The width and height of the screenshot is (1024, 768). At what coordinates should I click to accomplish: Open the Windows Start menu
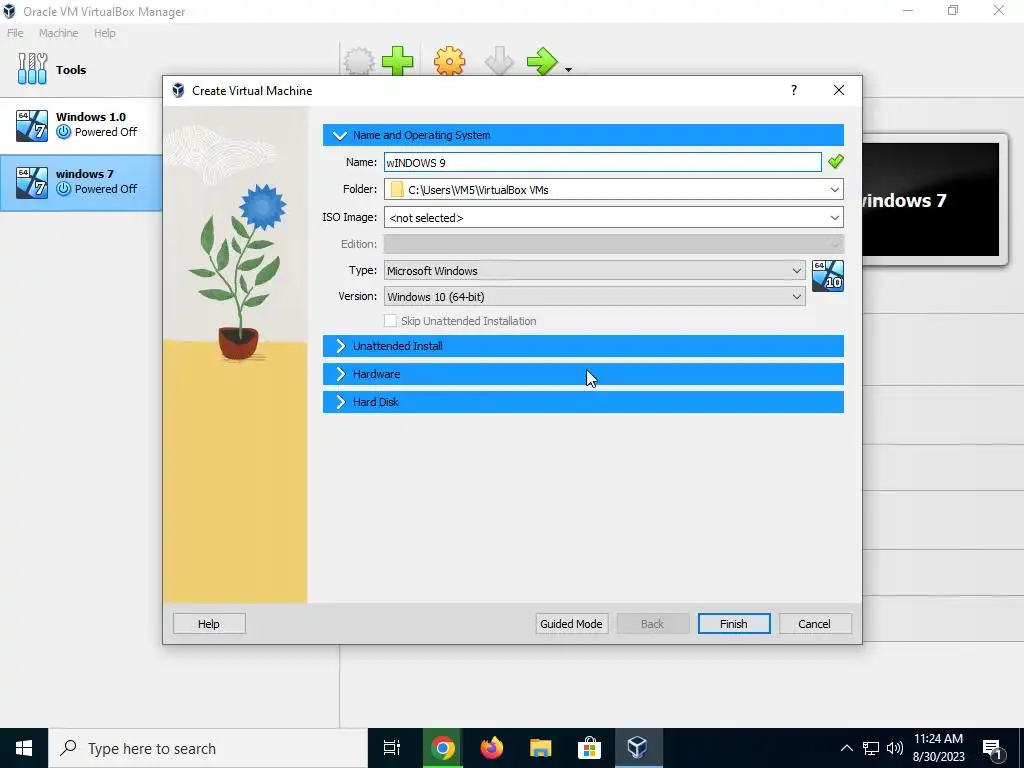click(x=24, y=748)
